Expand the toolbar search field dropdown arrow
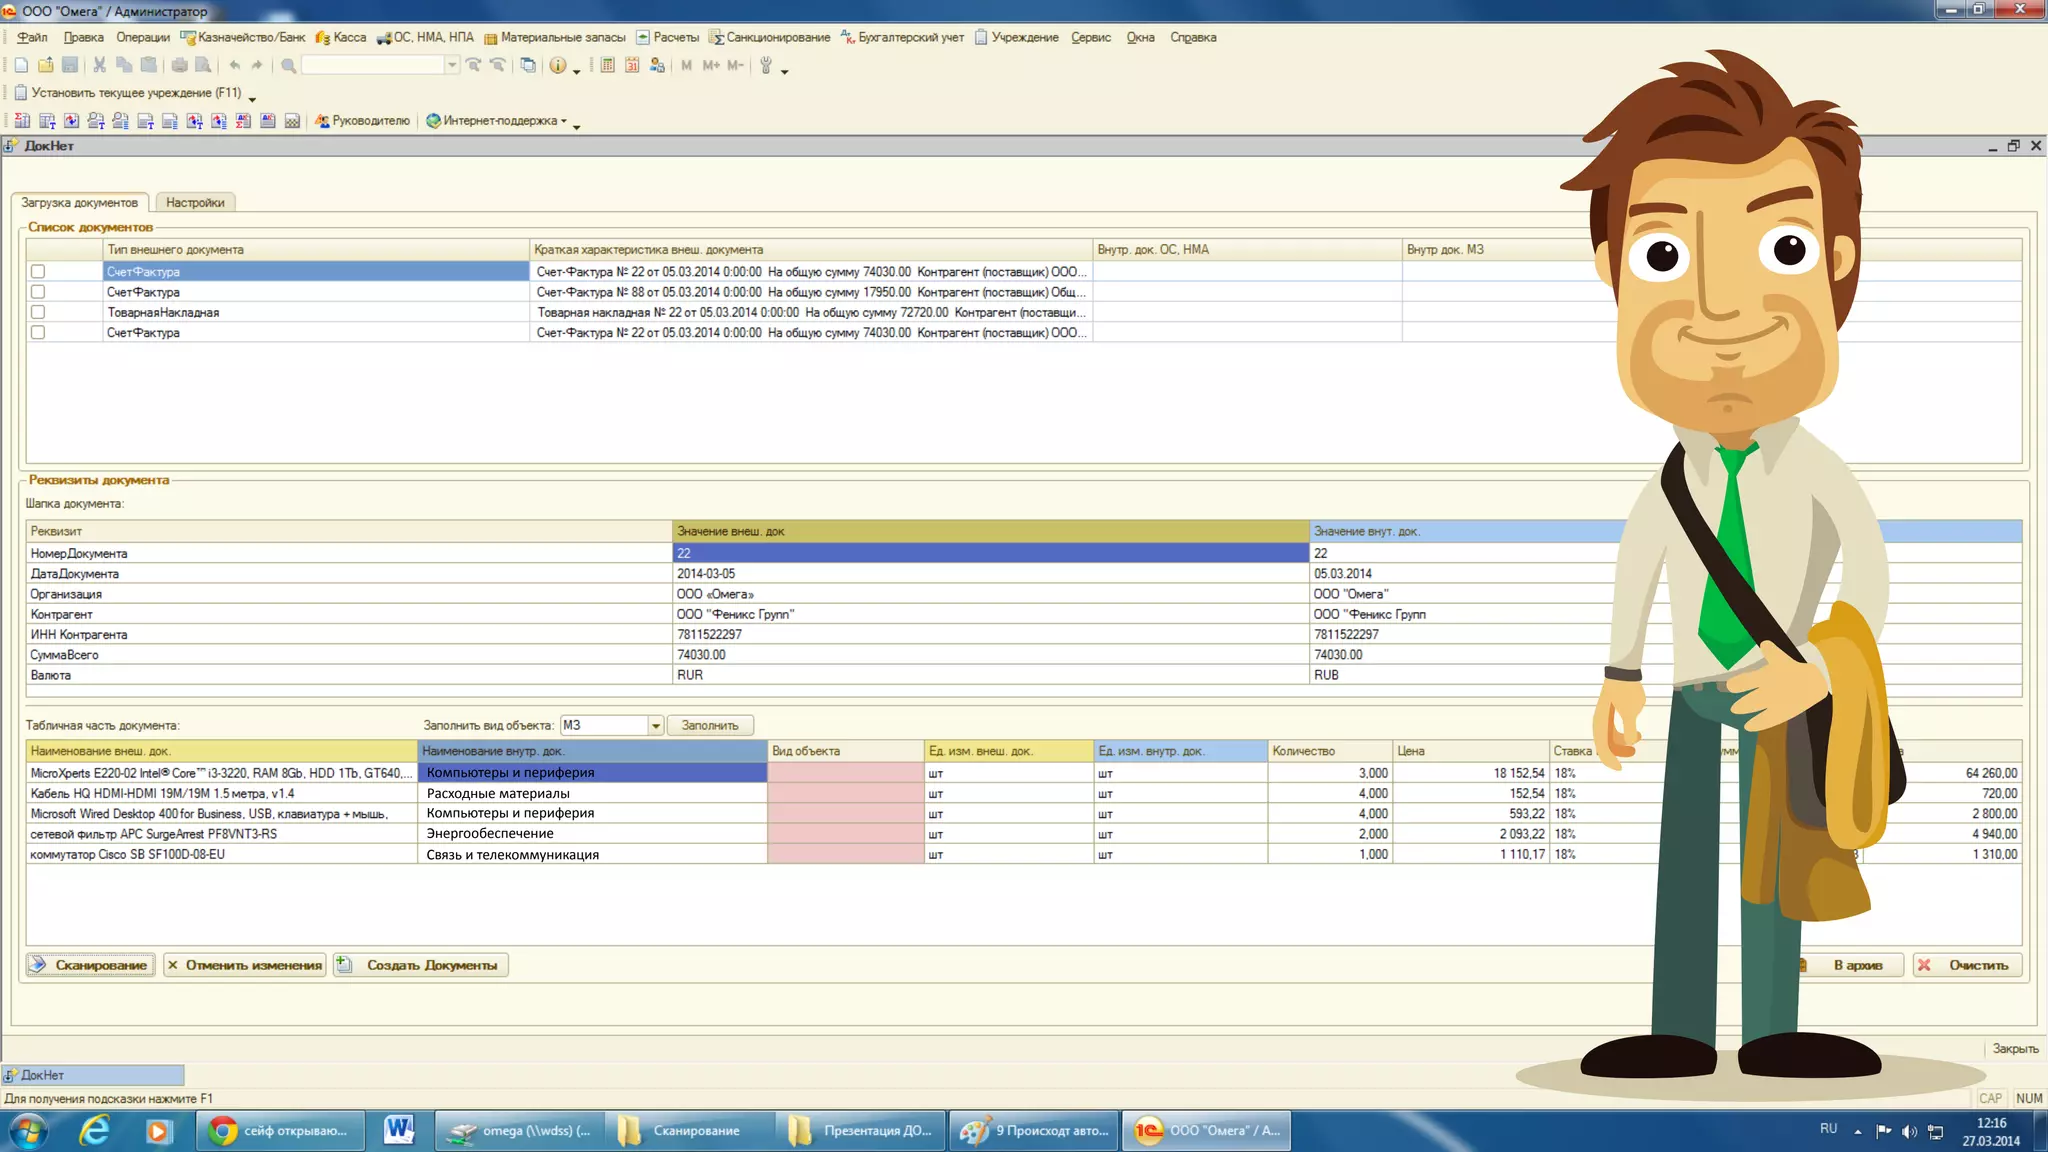 coord(452,65)
